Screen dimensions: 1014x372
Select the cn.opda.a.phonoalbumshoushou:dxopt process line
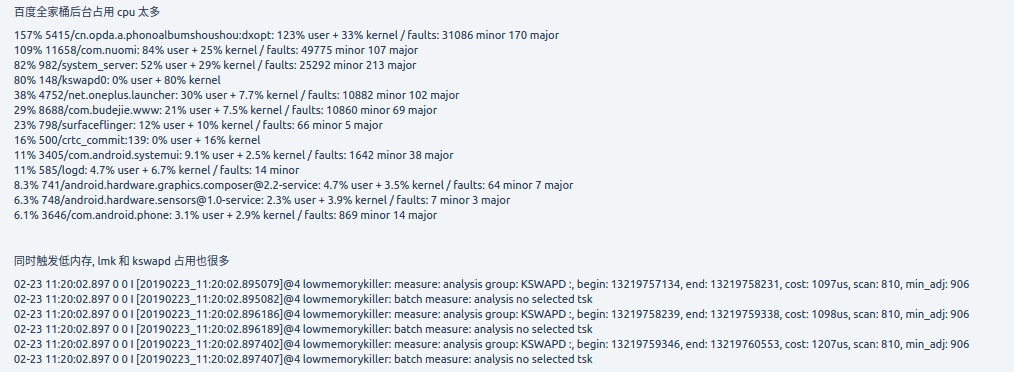pos(286,36)
